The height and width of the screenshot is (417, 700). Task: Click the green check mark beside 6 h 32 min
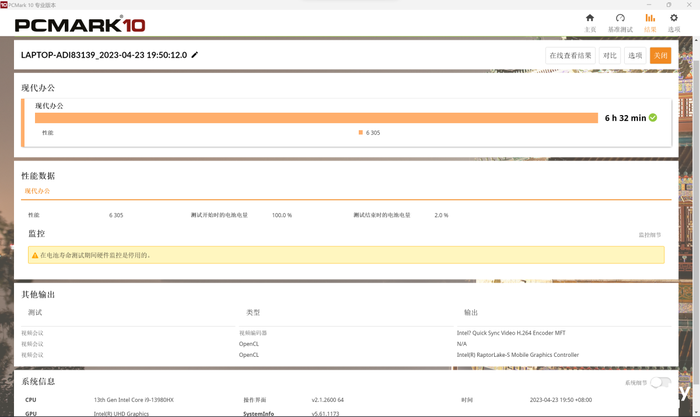click(653, 117)
